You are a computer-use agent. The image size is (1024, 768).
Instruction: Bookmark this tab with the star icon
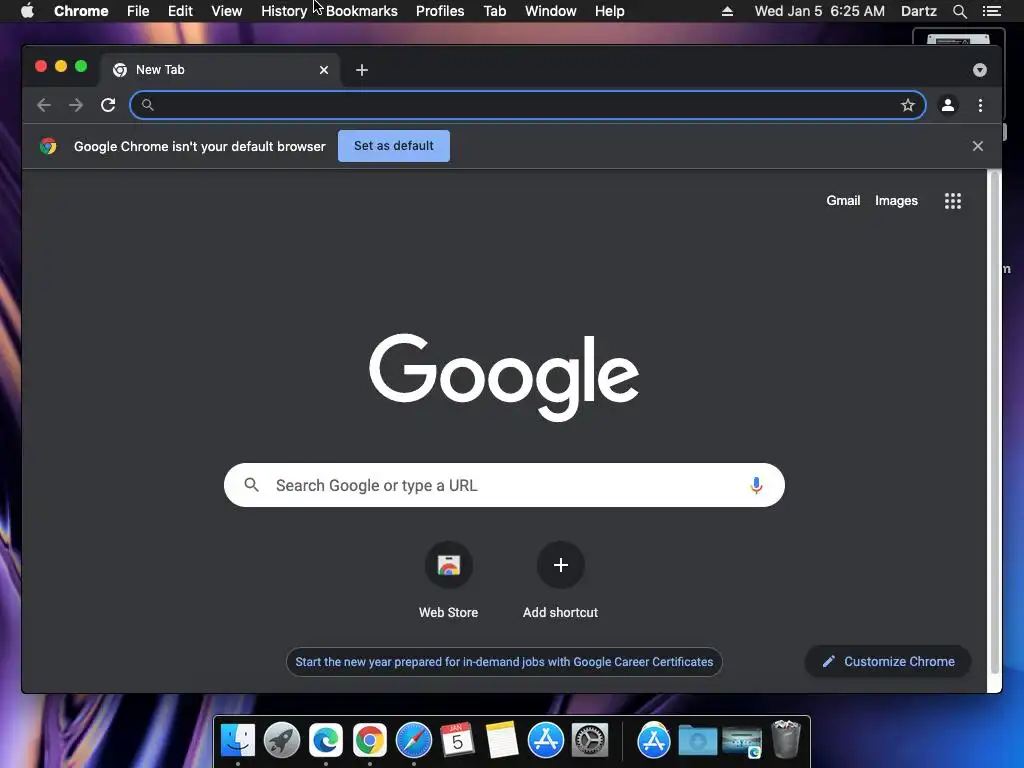908,105
